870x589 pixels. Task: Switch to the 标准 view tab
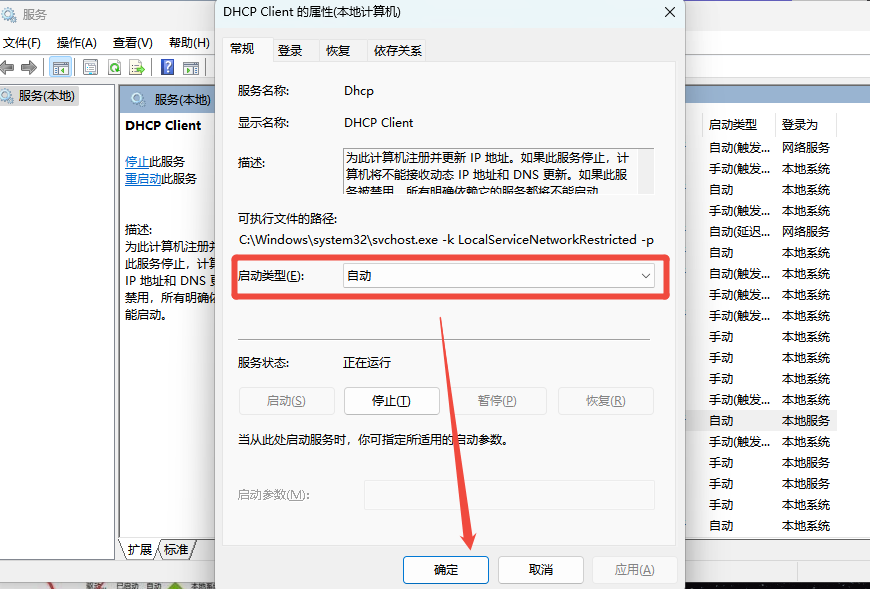pos(176,549)
